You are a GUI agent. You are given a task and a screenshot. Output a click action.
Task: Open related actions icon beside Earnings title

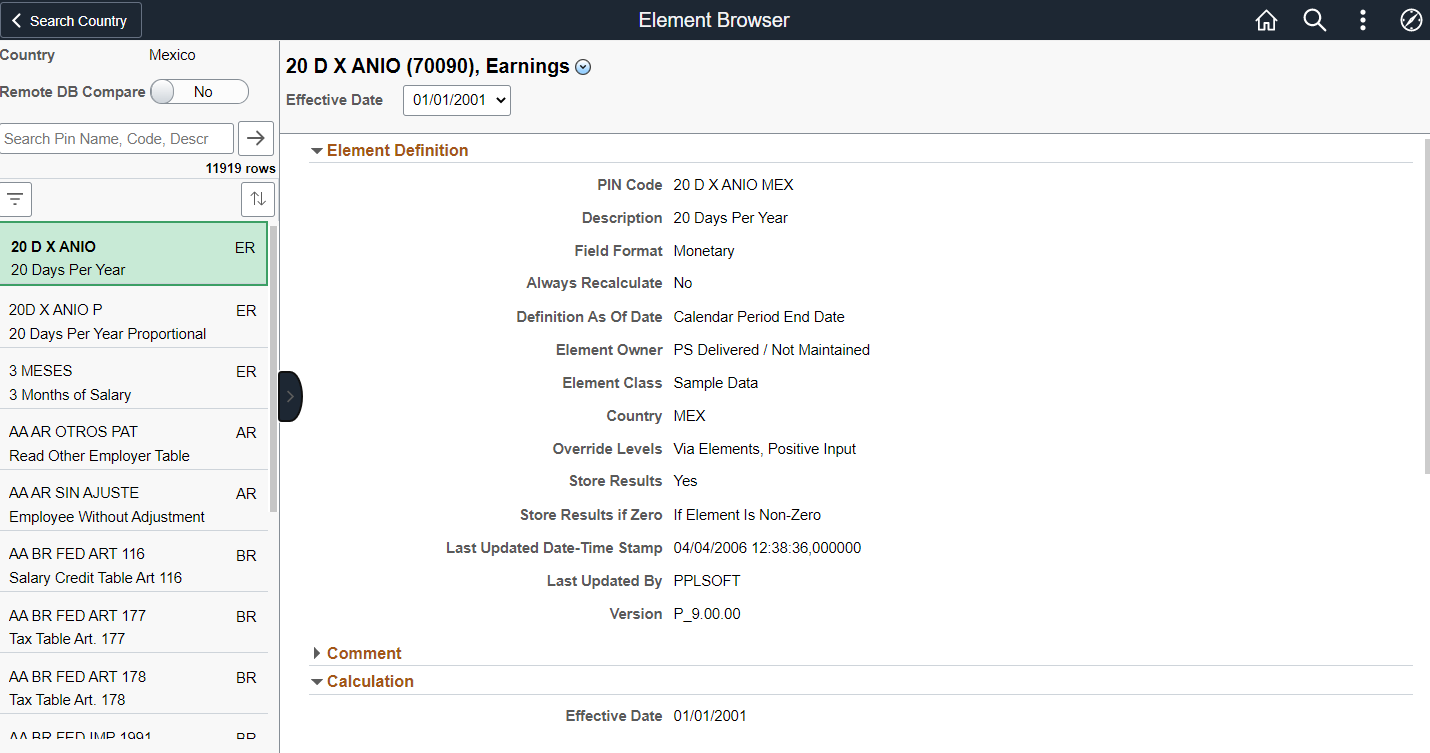pos(584,67)
